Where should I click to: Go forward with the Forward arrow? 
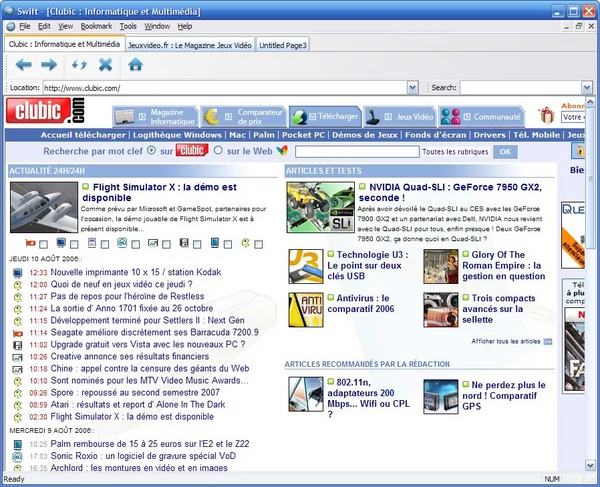pos(49,65)
